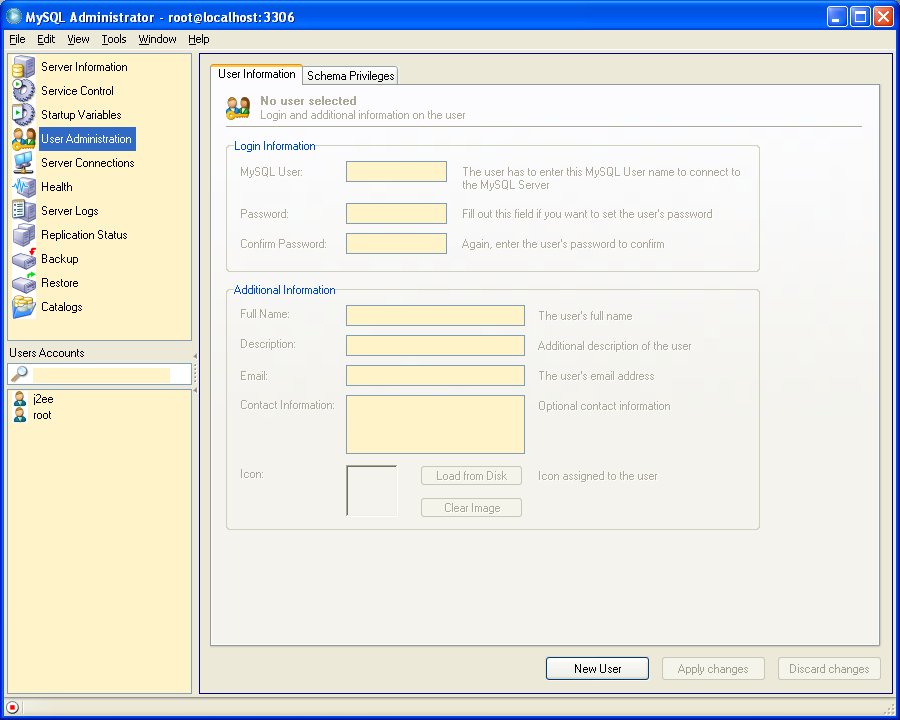Click the MySQL Administrator title bar icon

13,16
